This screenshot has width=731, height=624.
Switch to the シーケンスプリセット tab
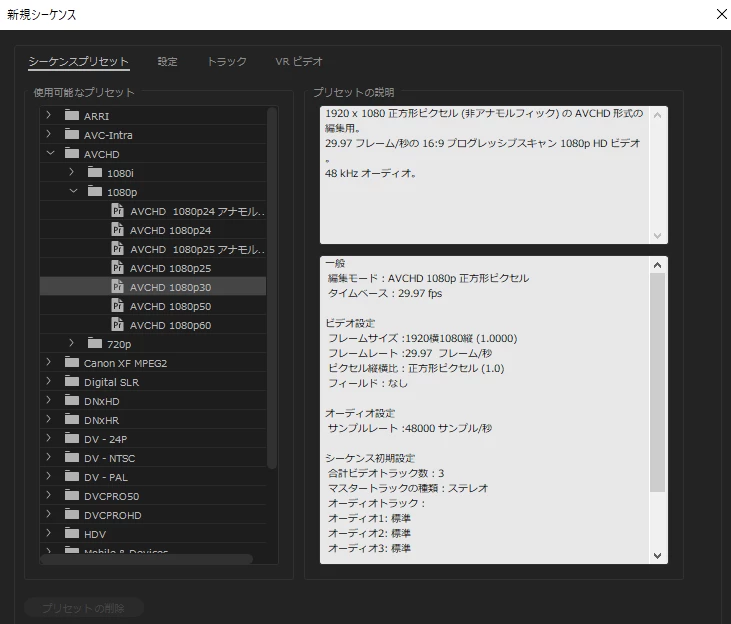[x=78, y=62]
